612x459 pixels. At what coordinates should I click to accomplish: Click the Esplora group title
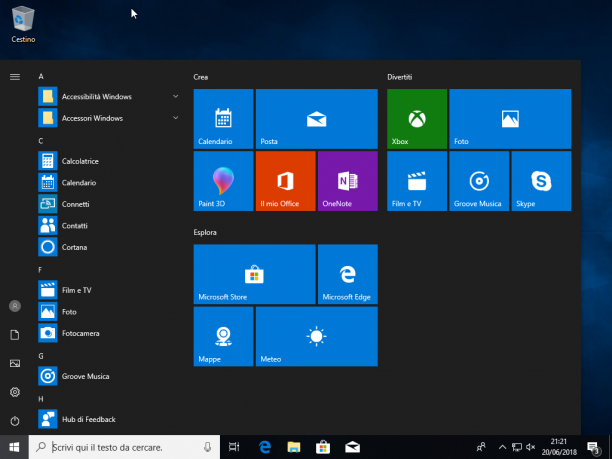coord(205,232)
